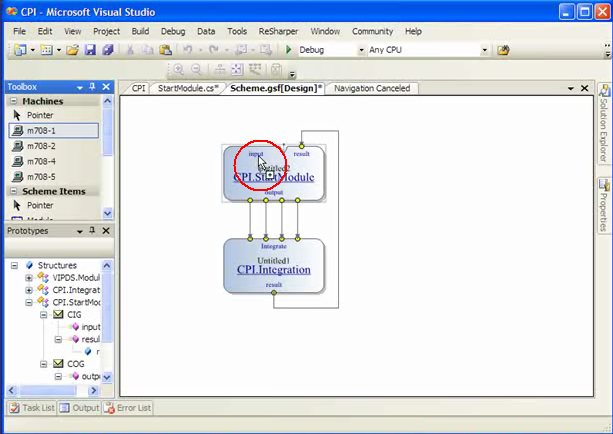
Task: Click the New Project toolbar icon
Action: pyautogui.click(x=20, y=50)
